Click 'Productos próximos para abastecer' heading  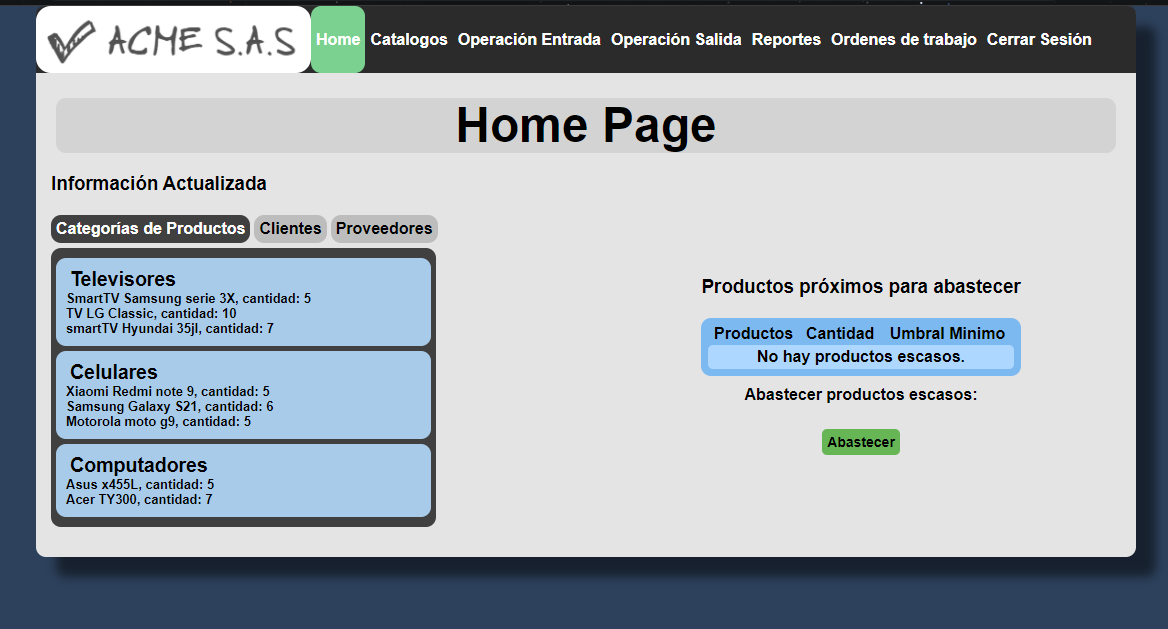click(860, 287)
